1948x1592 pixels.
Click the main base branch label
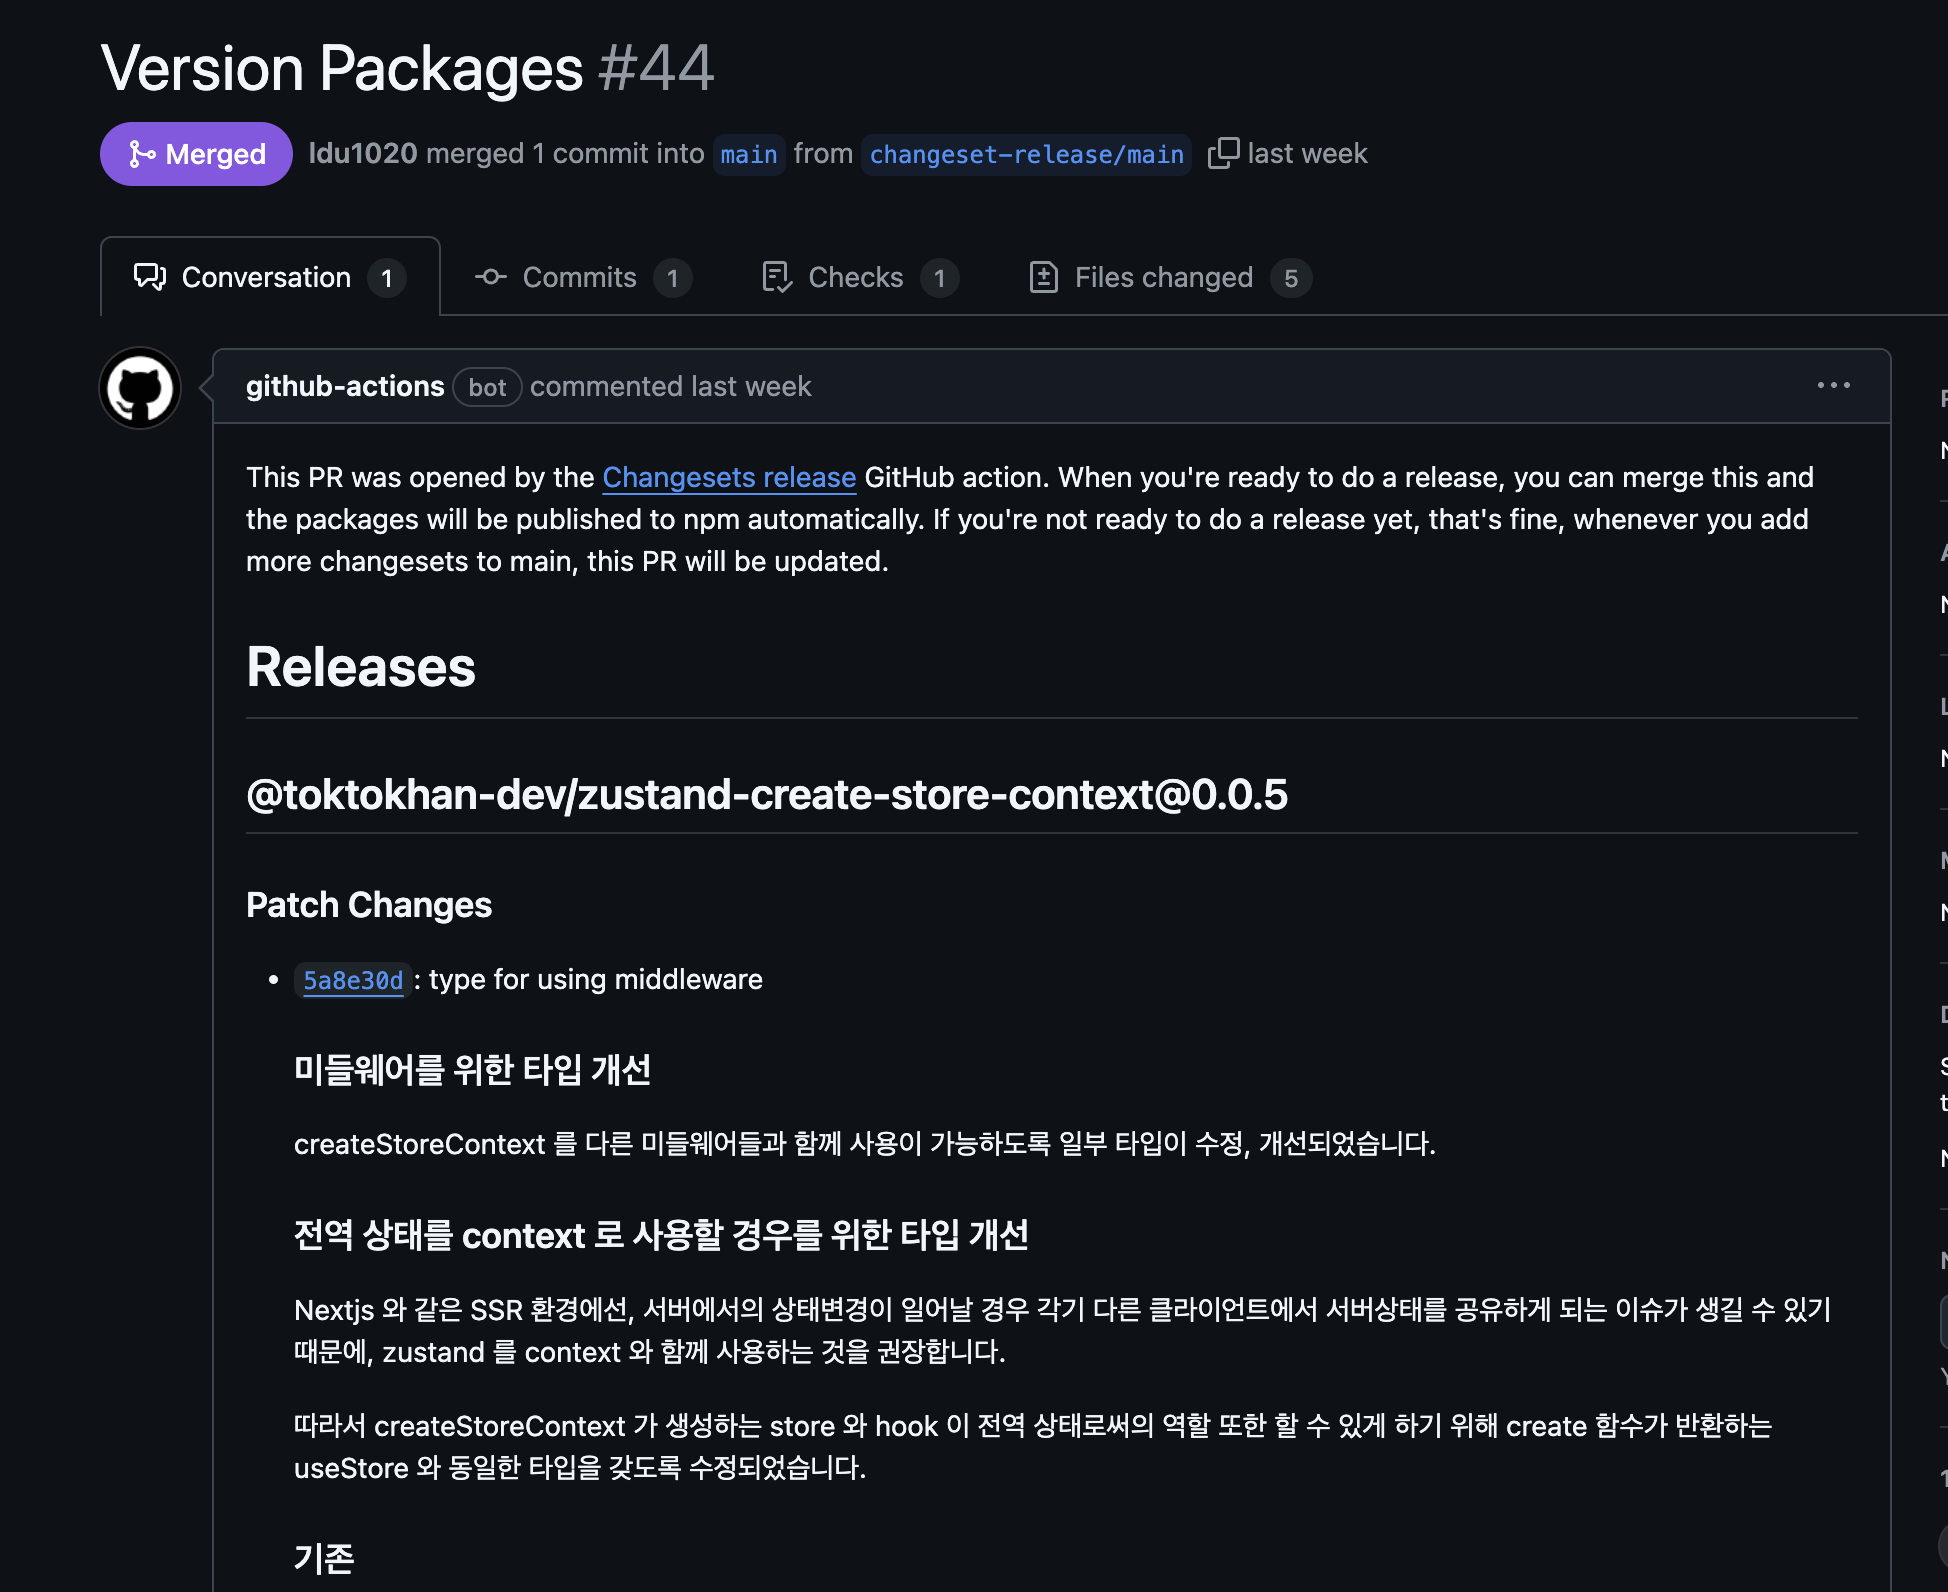click(x=748, y=155)
